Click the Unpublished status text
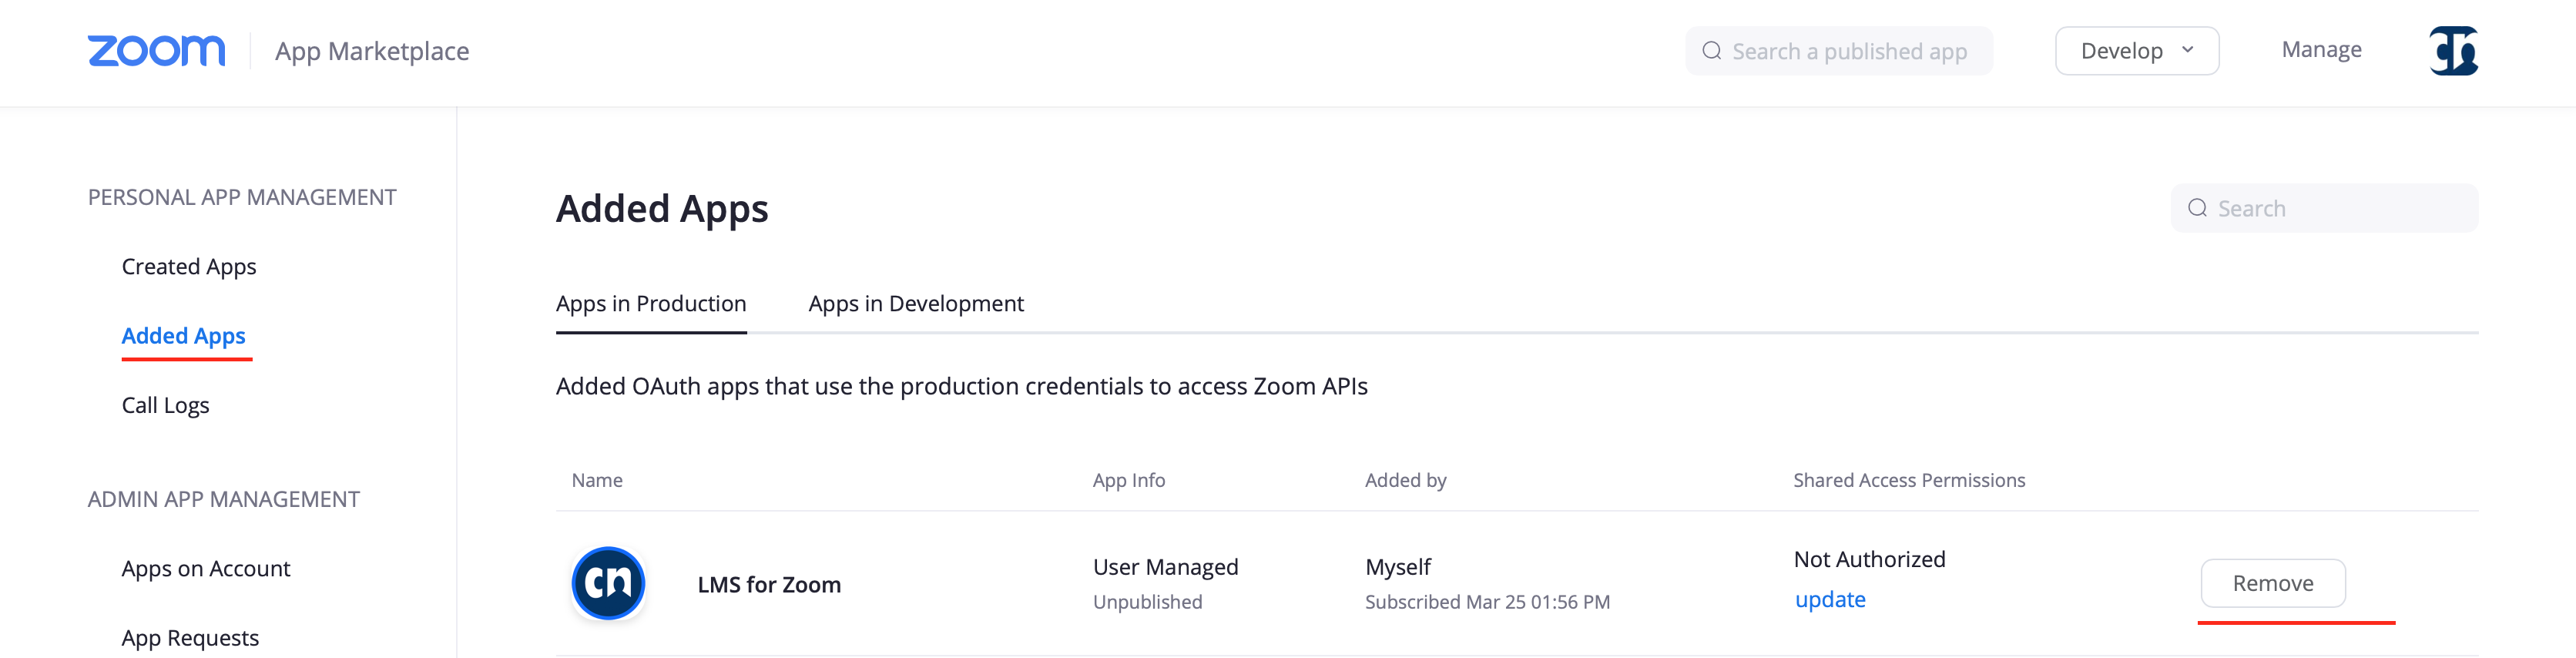Image resolution: width=2576 pixels, height=658 pixels. click(x=1147, y=602)
